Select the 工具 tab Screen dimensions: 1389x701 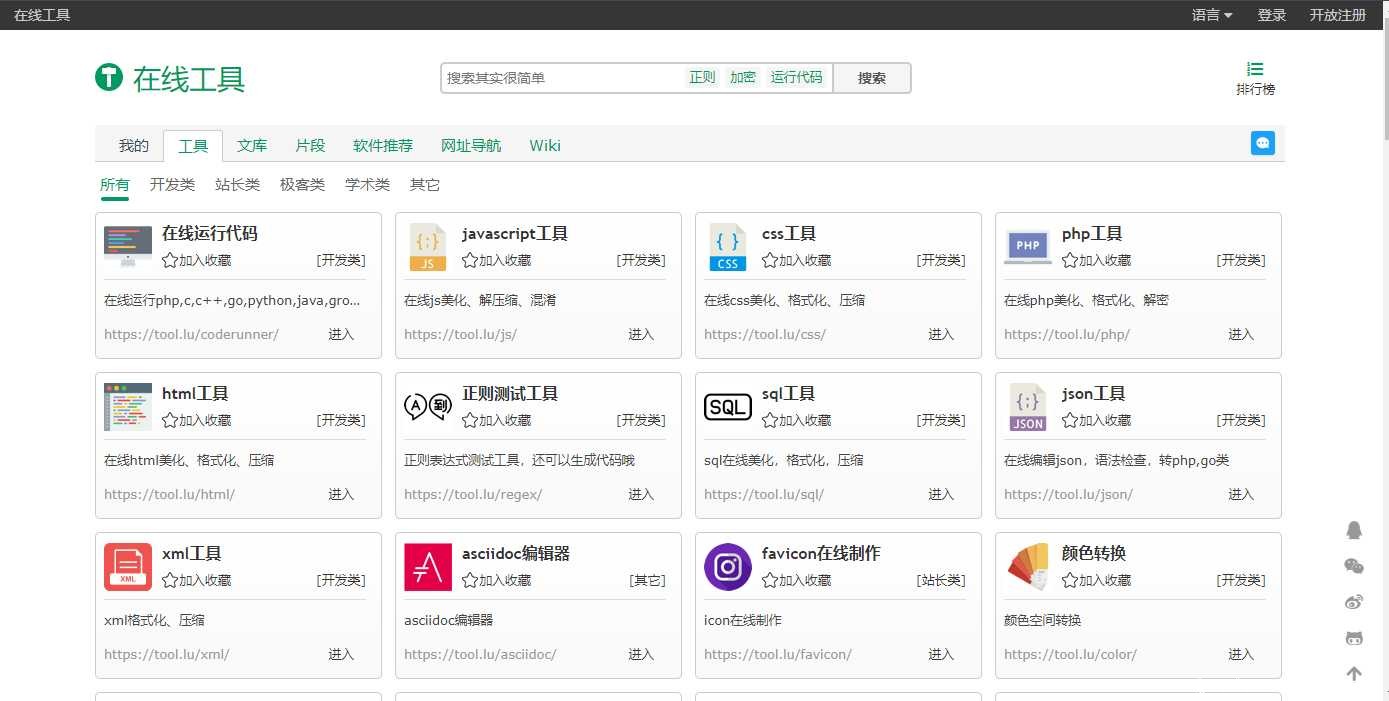click(193, 146)
